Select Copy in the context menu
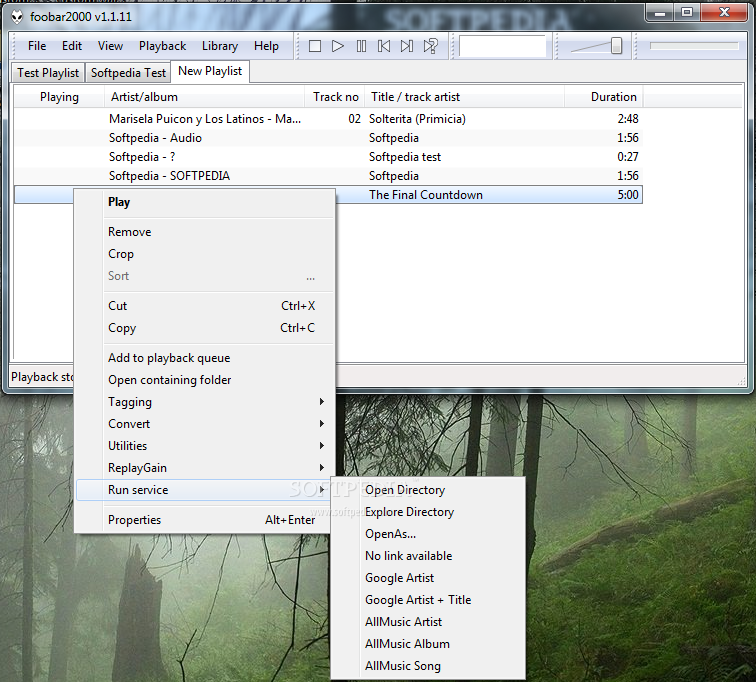Image resolution: width=756 pixels, height=682 pixels. point(205,328)
